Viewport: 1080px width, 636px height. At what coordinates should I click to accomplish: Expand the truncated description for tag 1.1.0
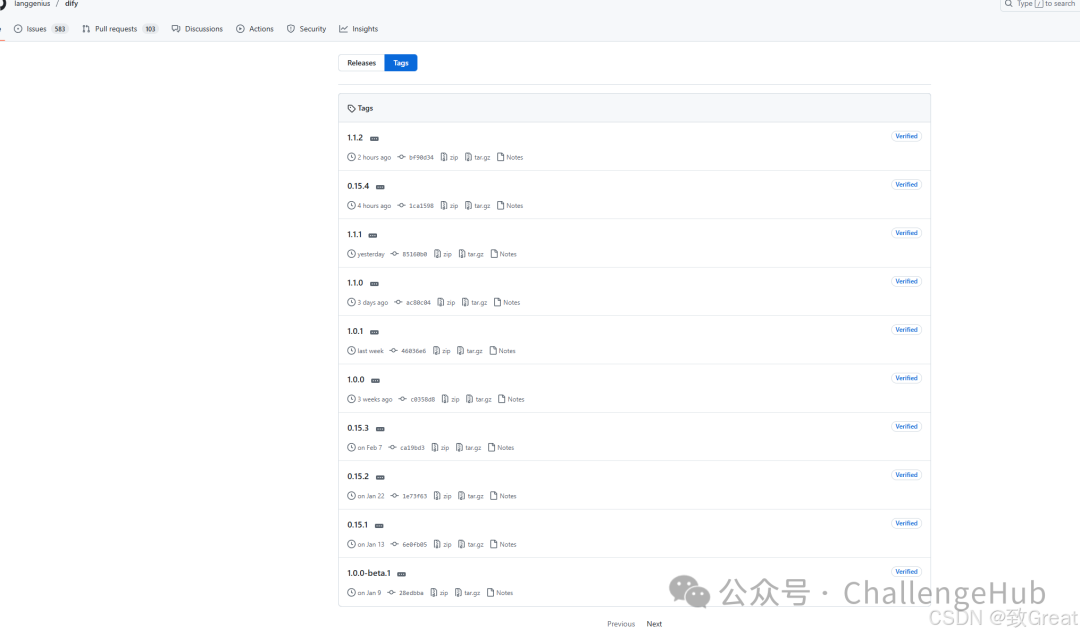[374, 283]
